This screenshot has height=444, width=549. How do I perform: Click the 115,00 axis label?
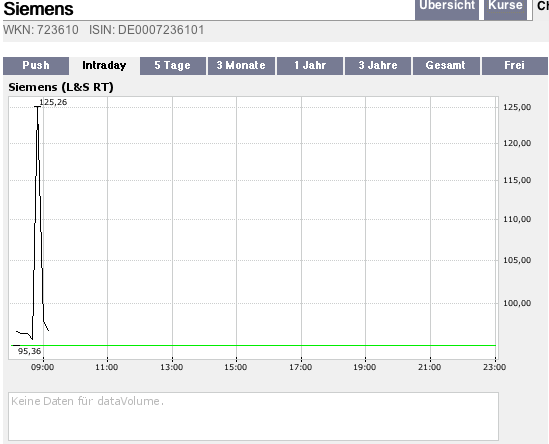517,180
